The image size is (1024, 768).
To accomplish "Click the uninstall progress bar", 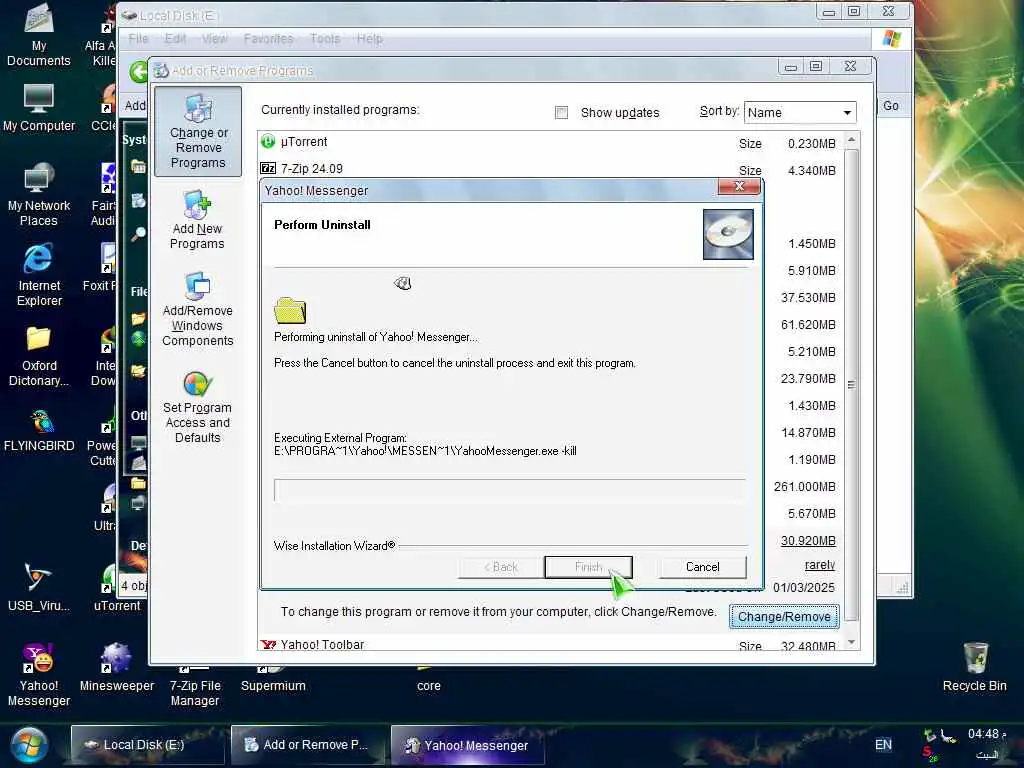I will 509,490.
